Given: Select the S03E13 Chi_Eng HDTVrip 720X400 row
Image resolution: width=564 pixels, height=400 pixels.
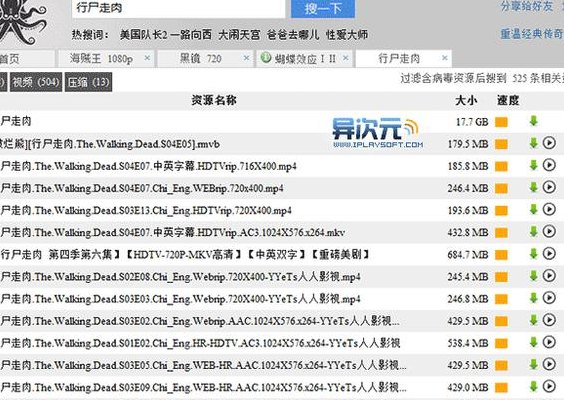Looking at the screenshot, I should [x=281, y=210].
